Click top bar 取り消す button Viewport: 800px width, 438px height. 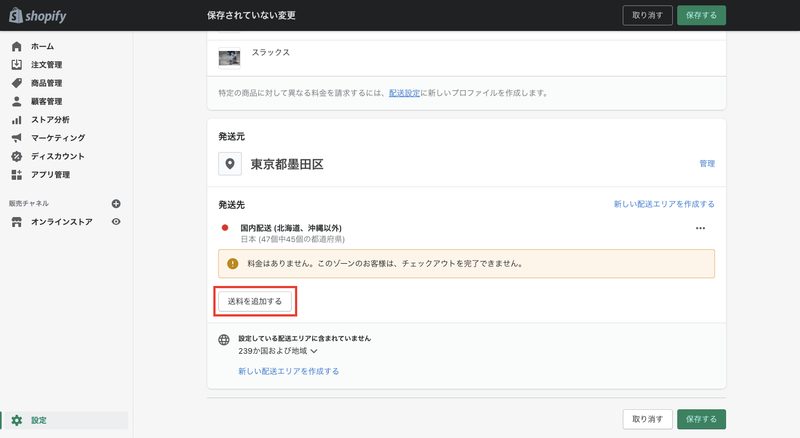tap(647, 15)
